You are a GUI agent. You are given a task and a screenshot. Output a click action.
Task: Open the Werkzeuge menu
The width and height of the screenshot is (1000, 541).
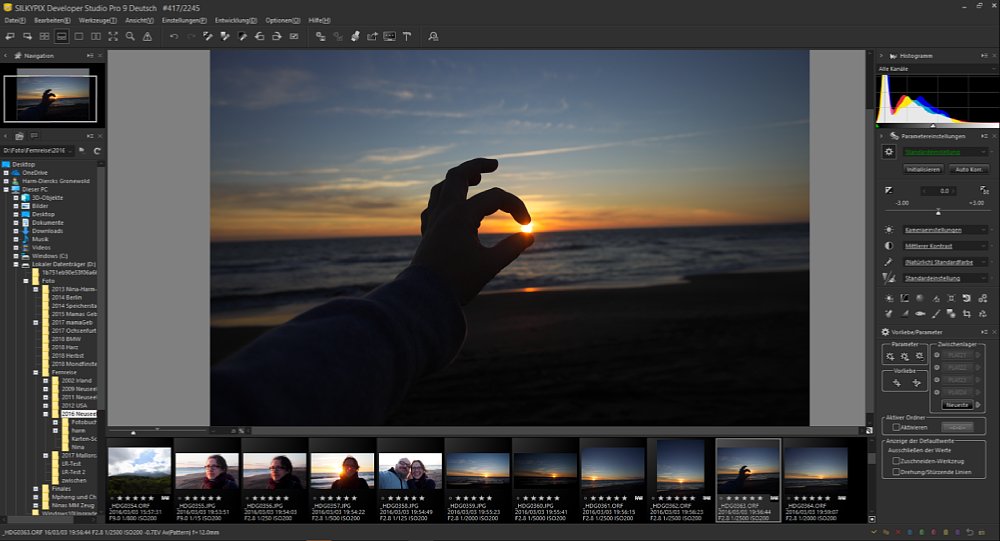[98, 20]
